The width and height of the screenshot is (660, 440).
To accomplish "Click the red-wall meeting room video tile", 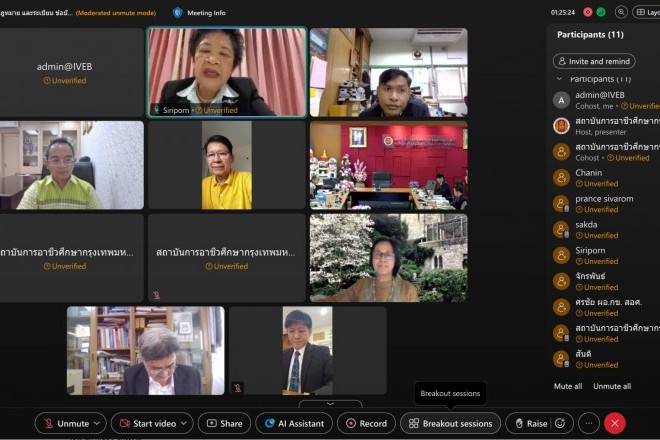I will 389,165.
